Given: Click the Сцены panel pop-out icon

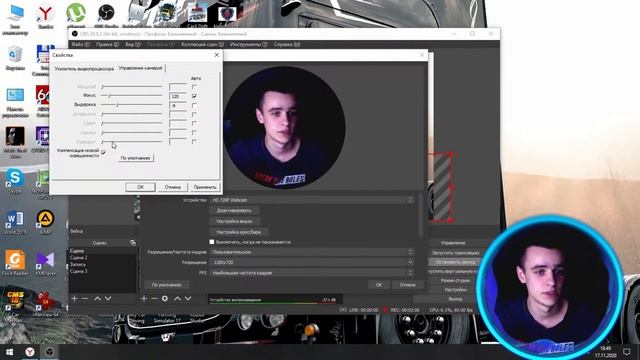Looking at the screenshot, I should click(133, 243).
